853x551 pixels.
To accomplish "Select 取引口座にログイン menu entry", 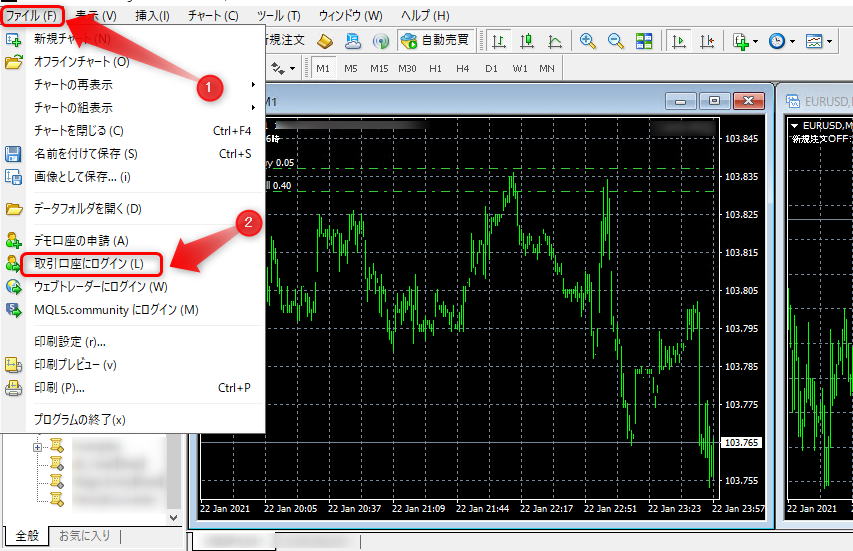I will pyautogui.click(x=89, y=265).
